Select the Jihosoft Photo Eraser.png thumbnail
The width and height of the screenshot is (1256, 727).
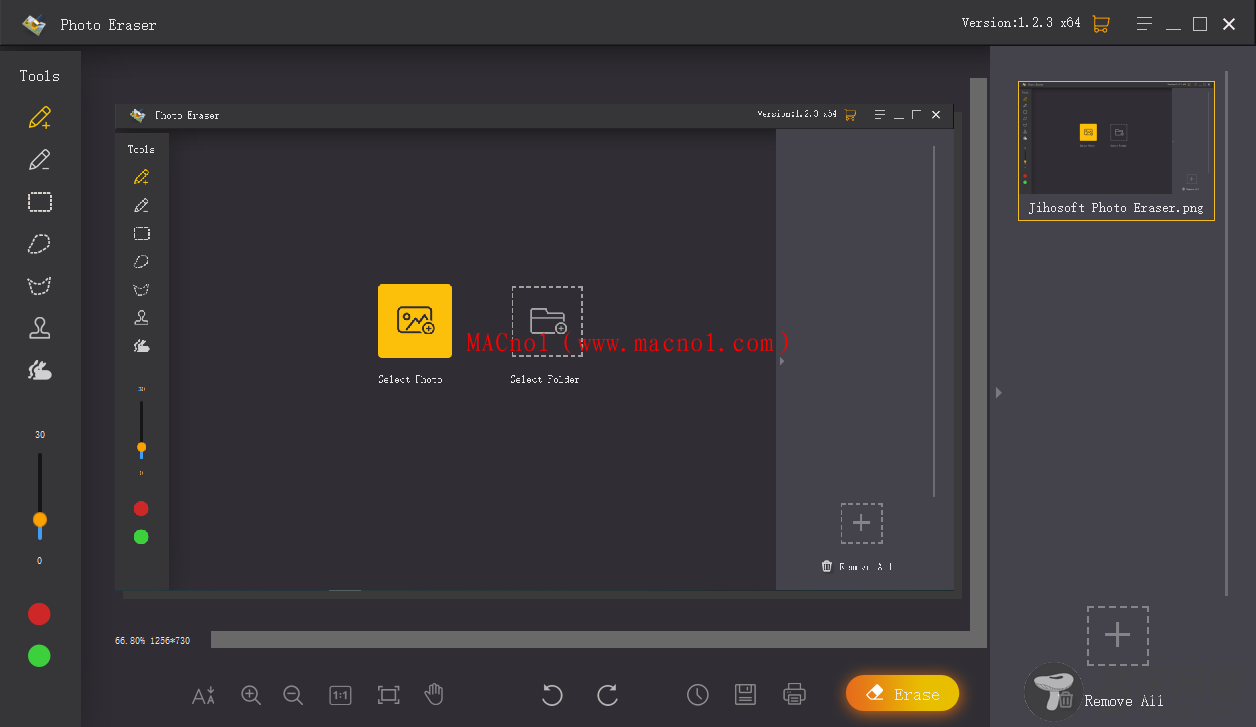point(1116,151)
